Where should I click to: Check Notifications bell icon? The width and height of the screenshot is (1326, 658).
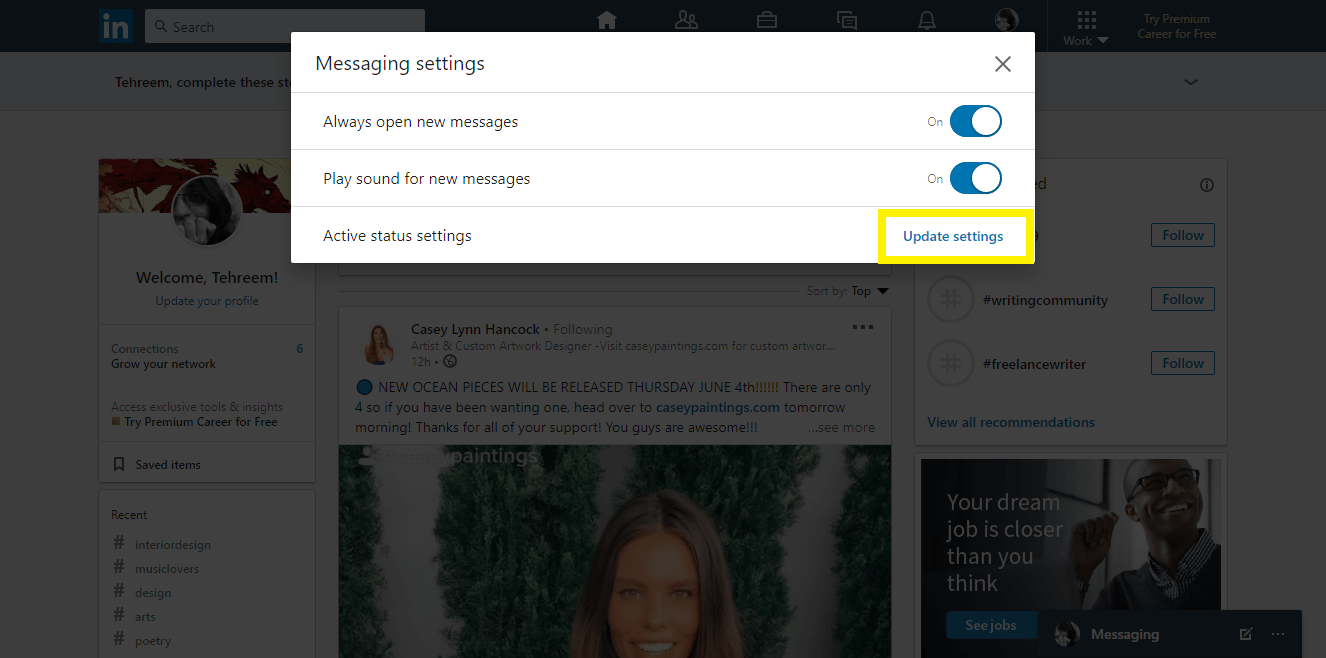(927, 19)
